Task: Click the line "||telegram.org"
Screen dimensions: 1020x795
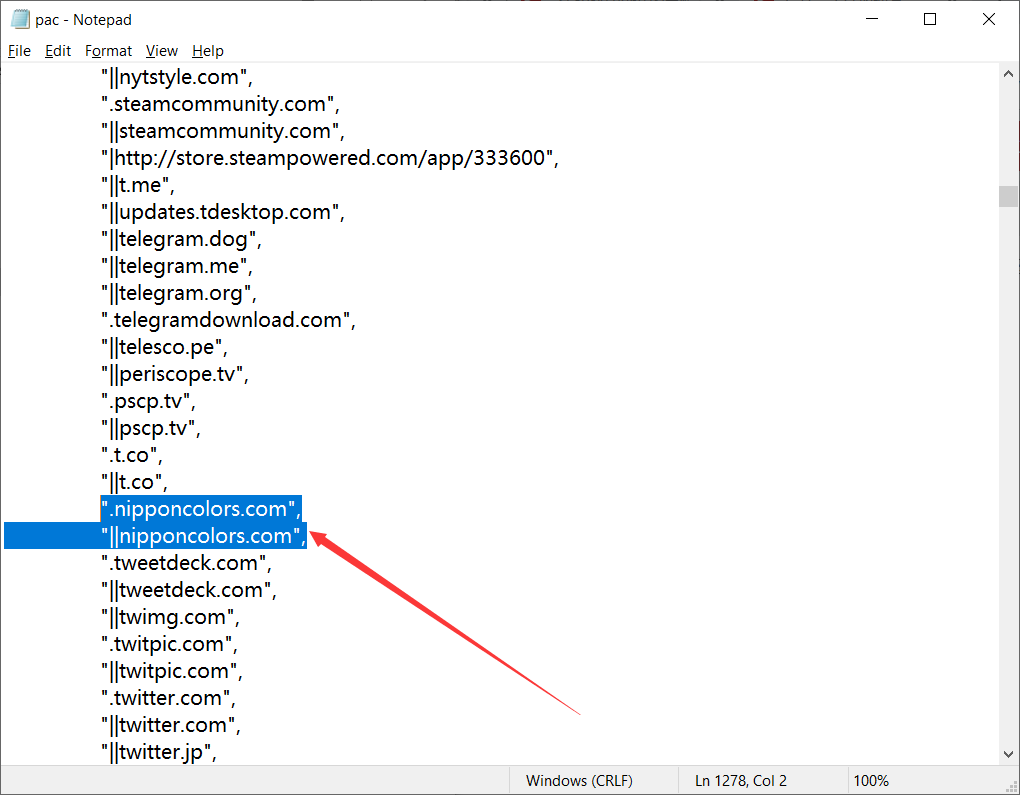Action: click(x=179, y=293)
